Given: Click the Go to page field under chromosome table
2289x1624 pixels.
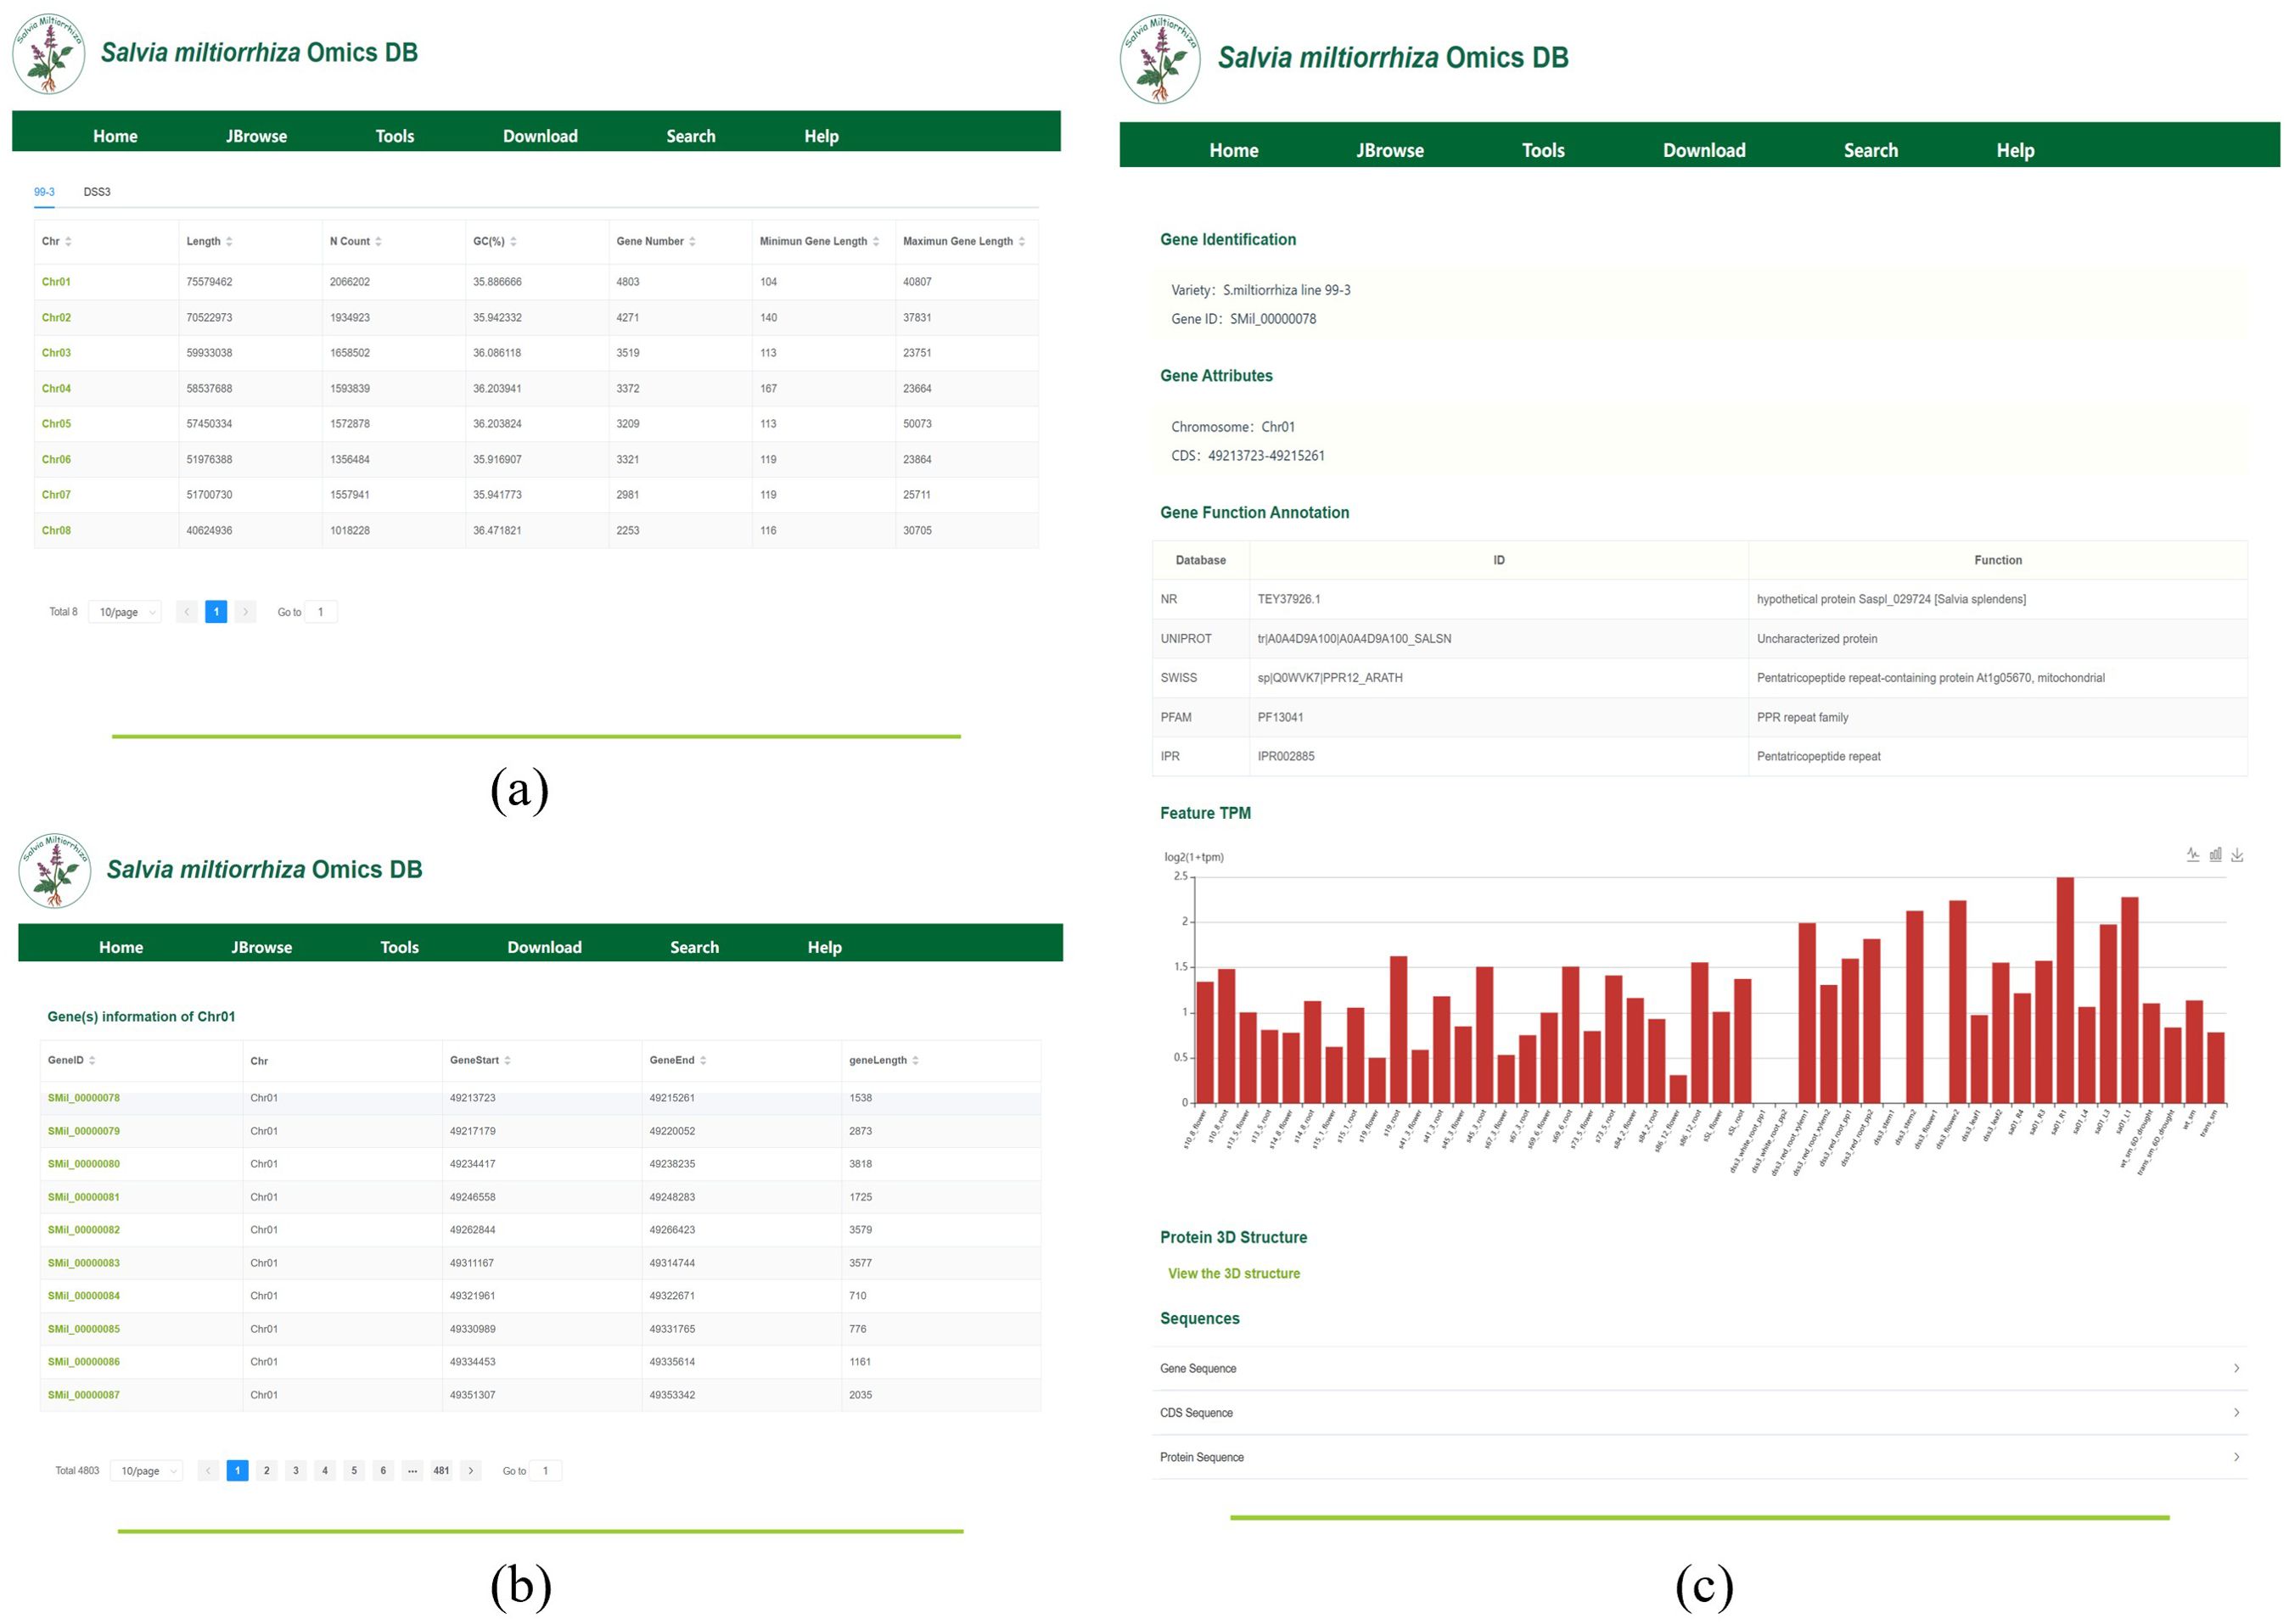Looking at the screenshot, I should click(x=321, y=612).
